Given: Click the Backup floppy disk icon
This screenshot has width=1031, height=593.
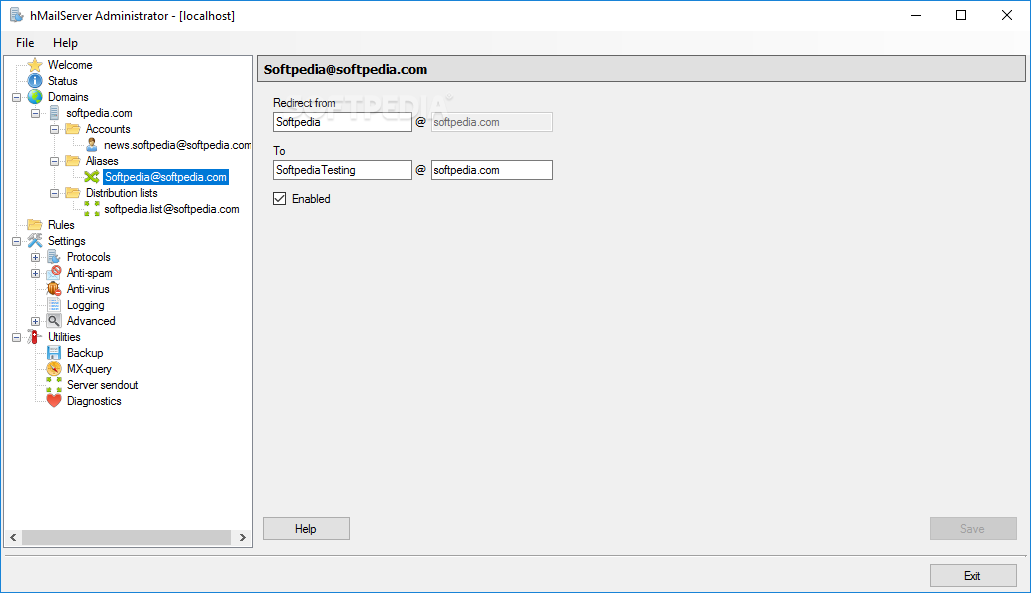Looking at the screenshot, I should pos(54,353).
